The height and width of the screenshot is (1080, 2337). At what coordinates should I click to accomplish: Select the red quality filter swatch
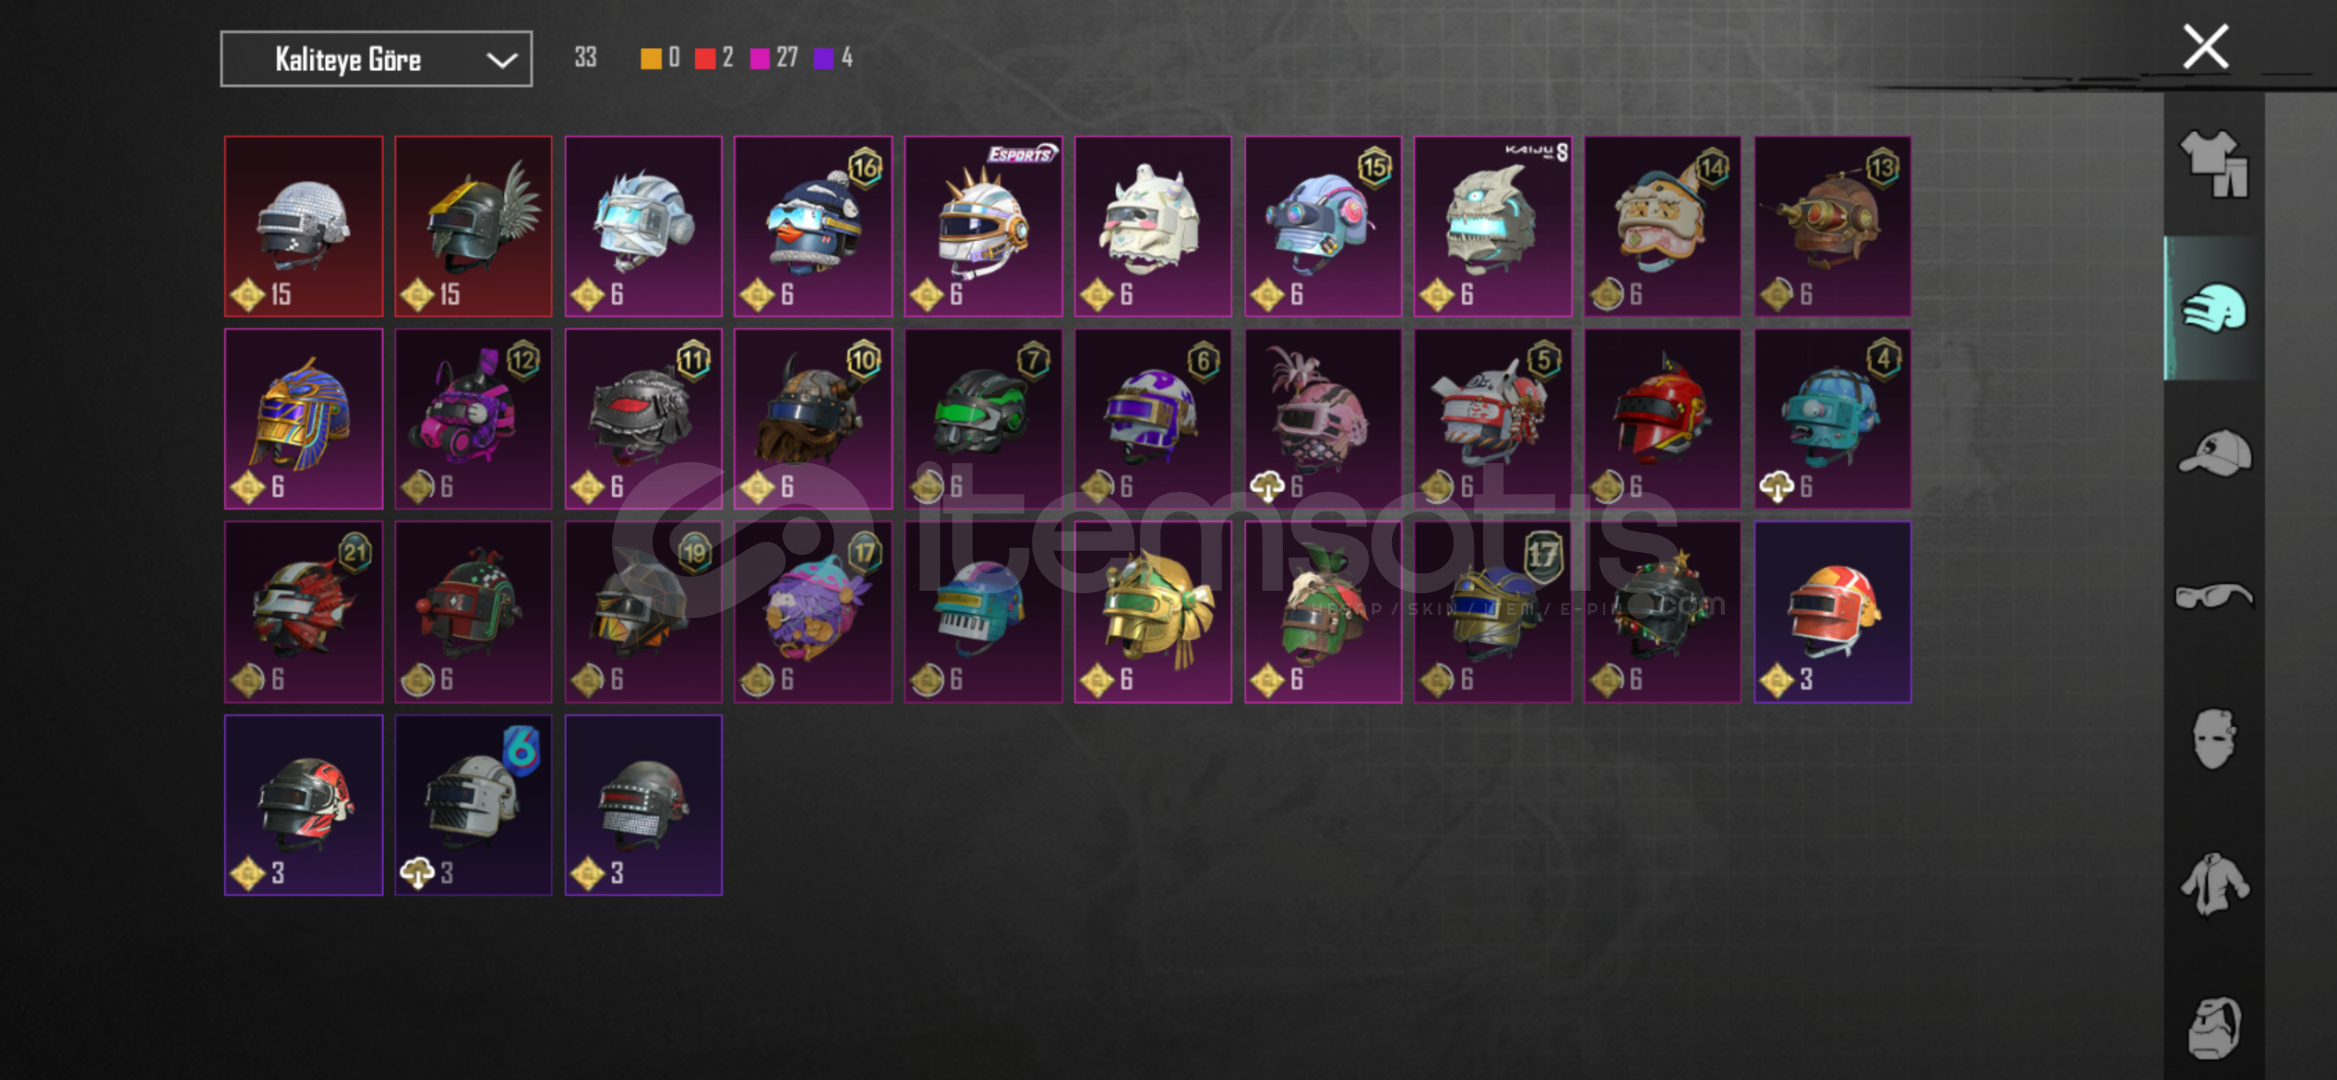(705, 58)
